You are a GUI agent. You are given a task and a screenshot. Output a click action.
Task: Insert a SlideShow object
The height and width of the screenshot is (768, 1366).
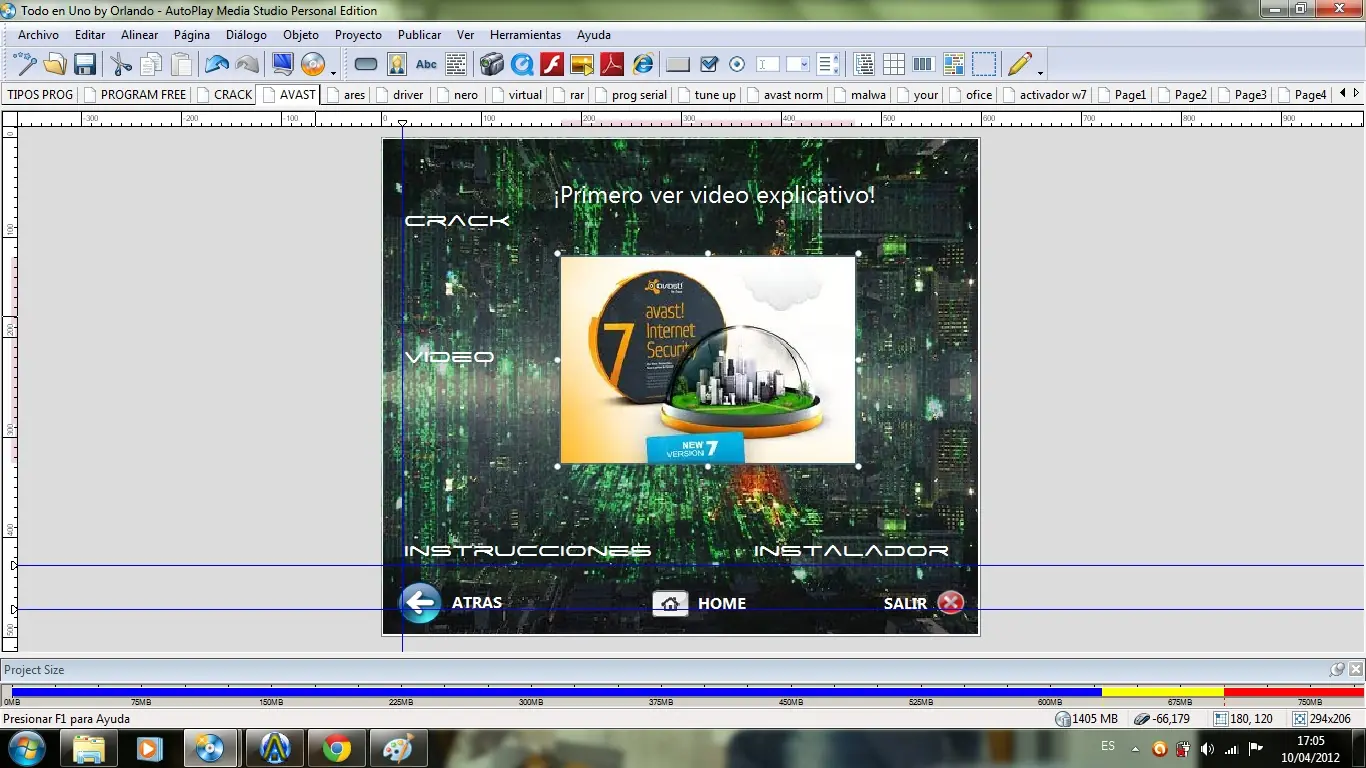tap(582, 65)
